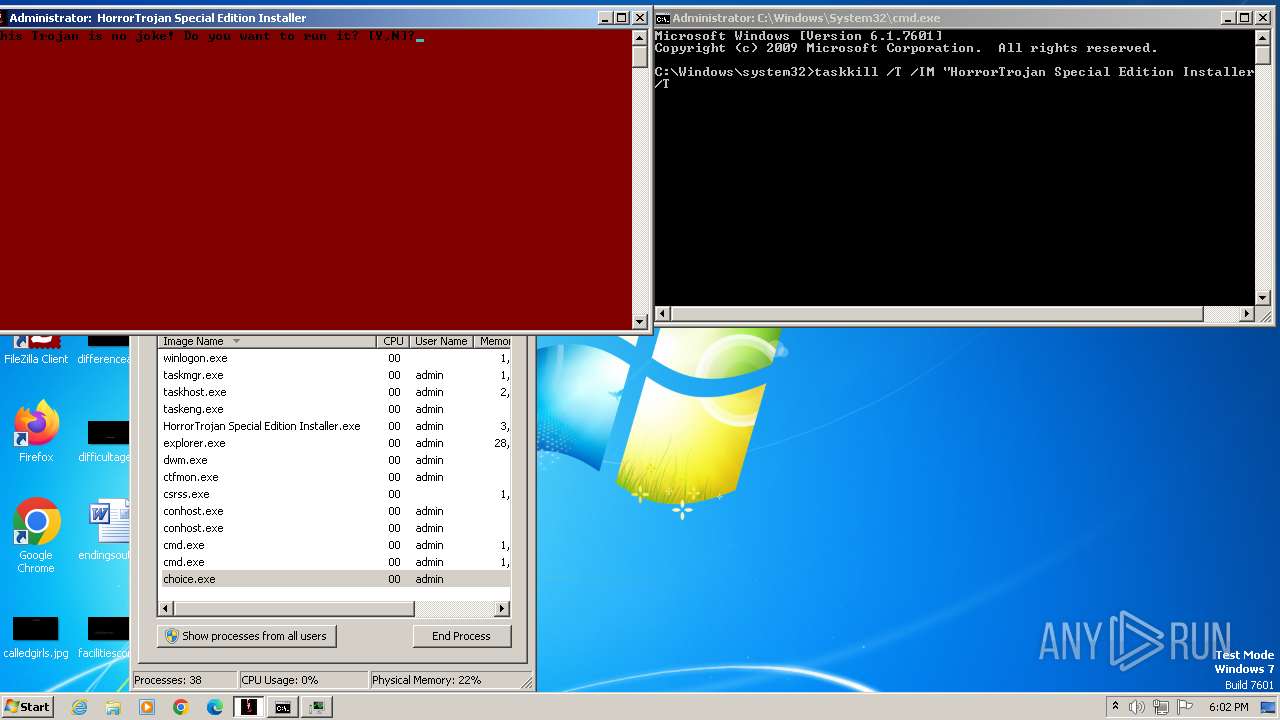Viewport: 1280px width, 720px height.
Task: Select the taskmgr.exe process row
Action: coord(335,375)
